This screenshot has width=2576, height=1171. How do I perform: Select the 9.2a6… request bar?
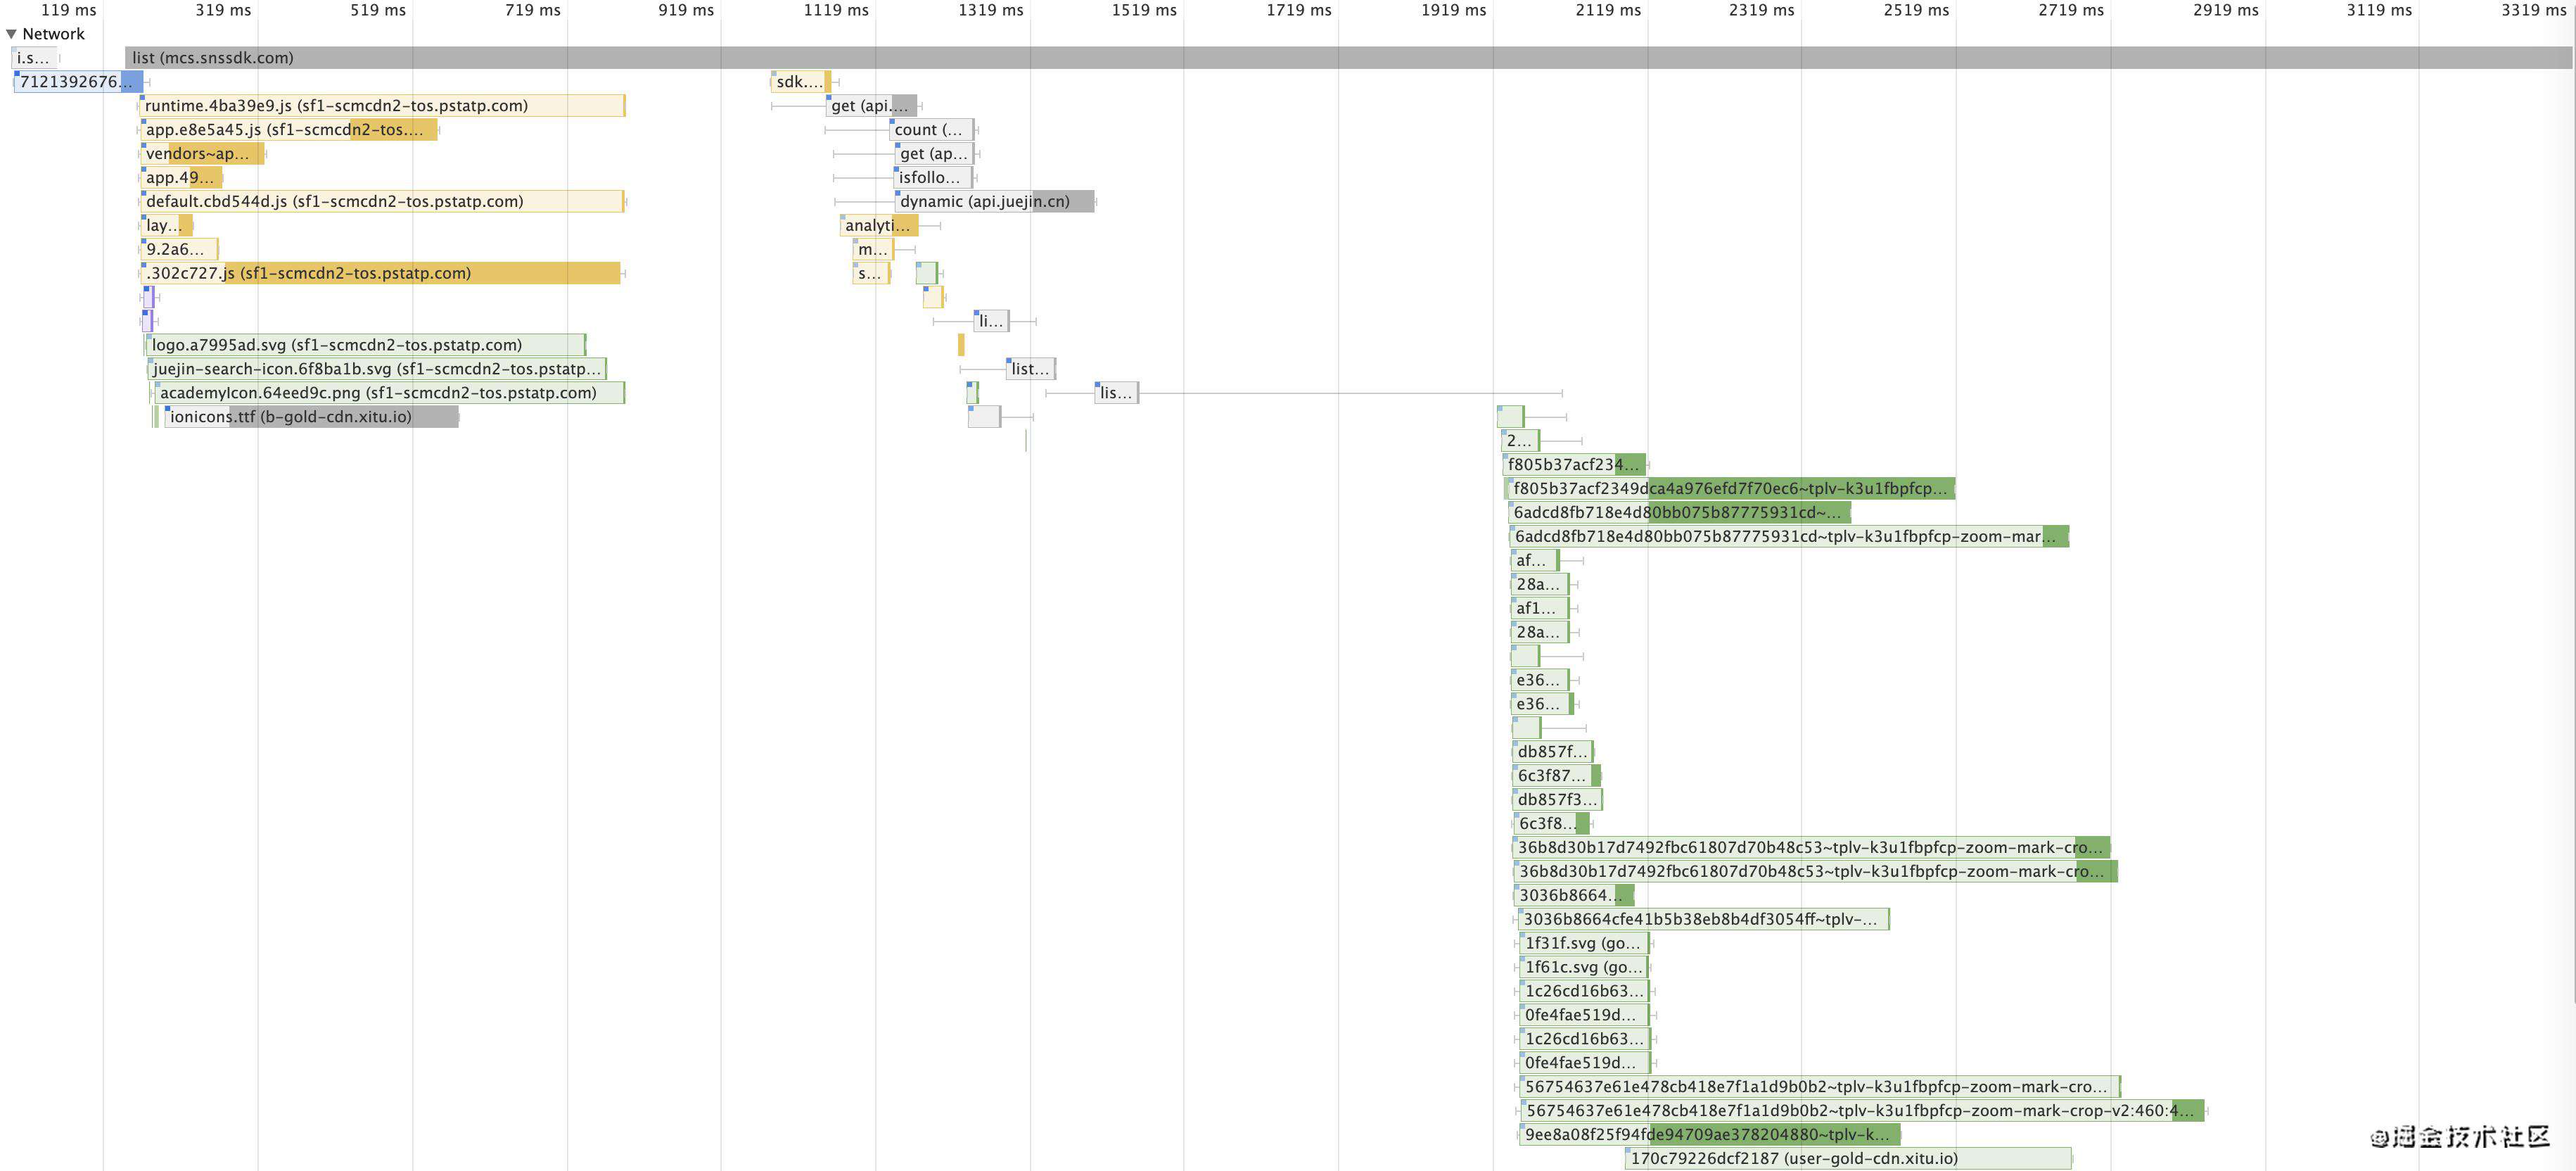point(179,250)
